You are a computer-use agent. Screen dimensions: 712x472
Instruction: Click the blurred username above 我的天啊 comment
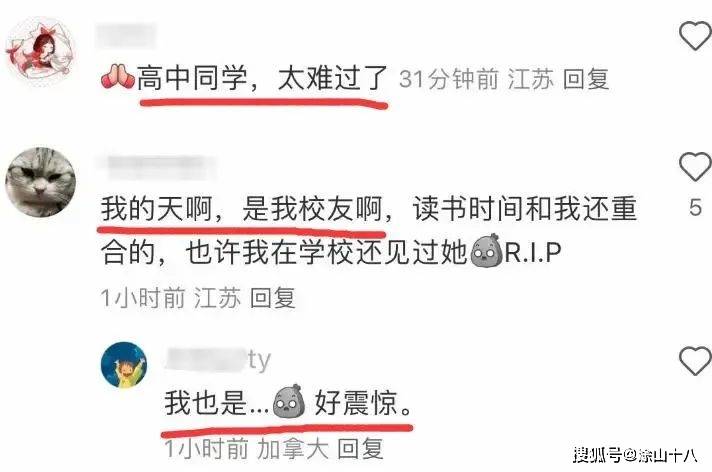click(x=158, y=166)
